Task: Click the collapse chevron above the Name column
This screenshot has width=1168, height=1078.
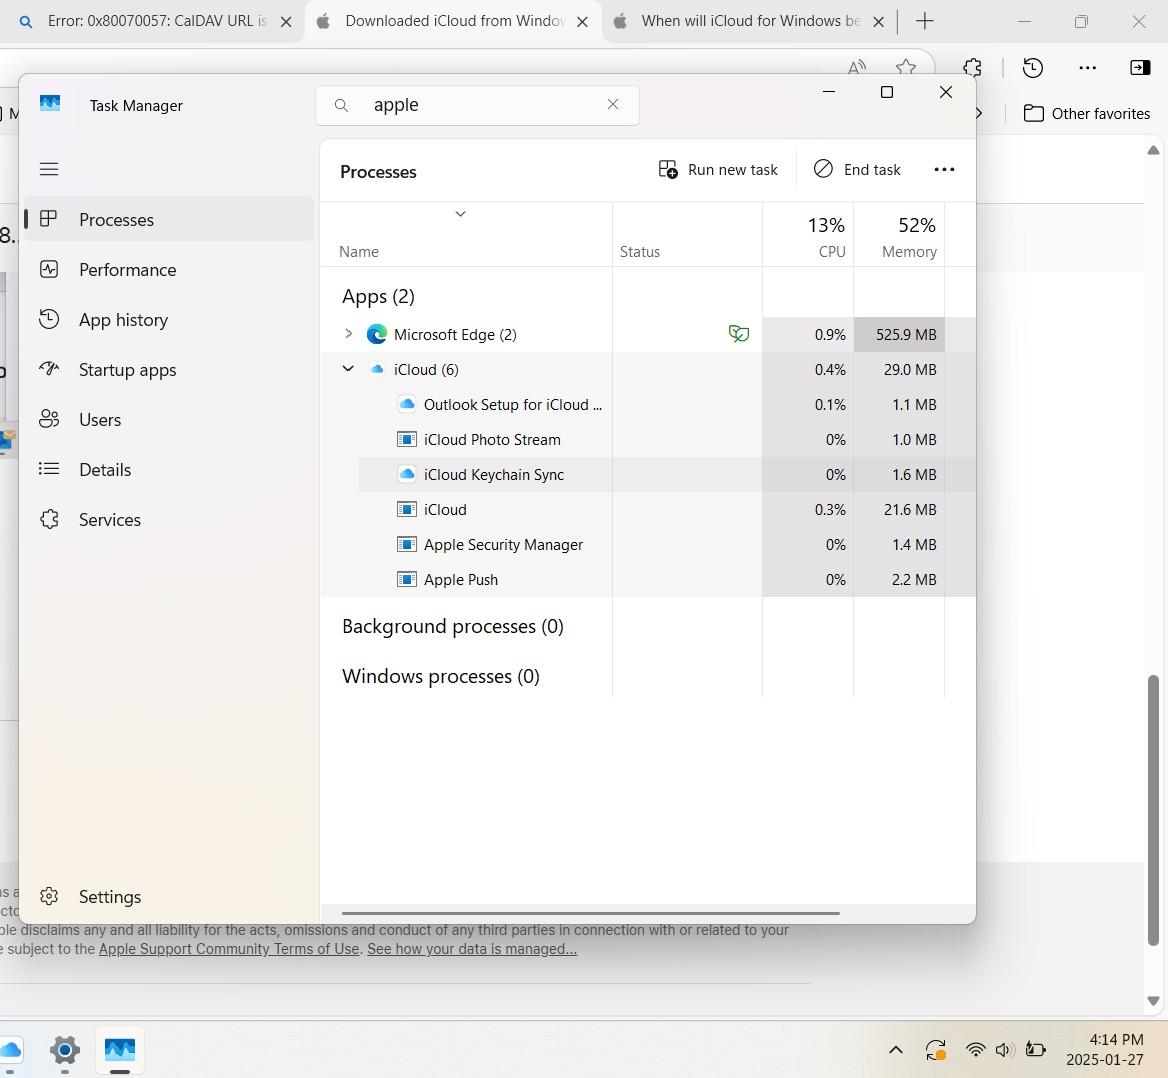Action: click(x=460, y=214)
